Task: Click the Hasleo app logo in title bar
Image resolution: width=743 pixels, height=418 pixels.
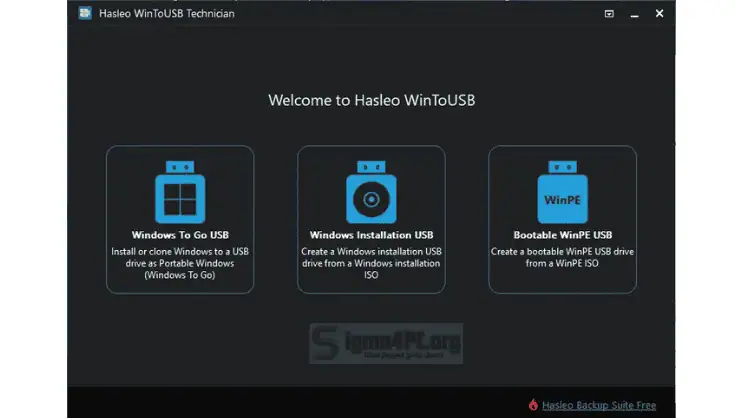Action: [x=85, y=13]
